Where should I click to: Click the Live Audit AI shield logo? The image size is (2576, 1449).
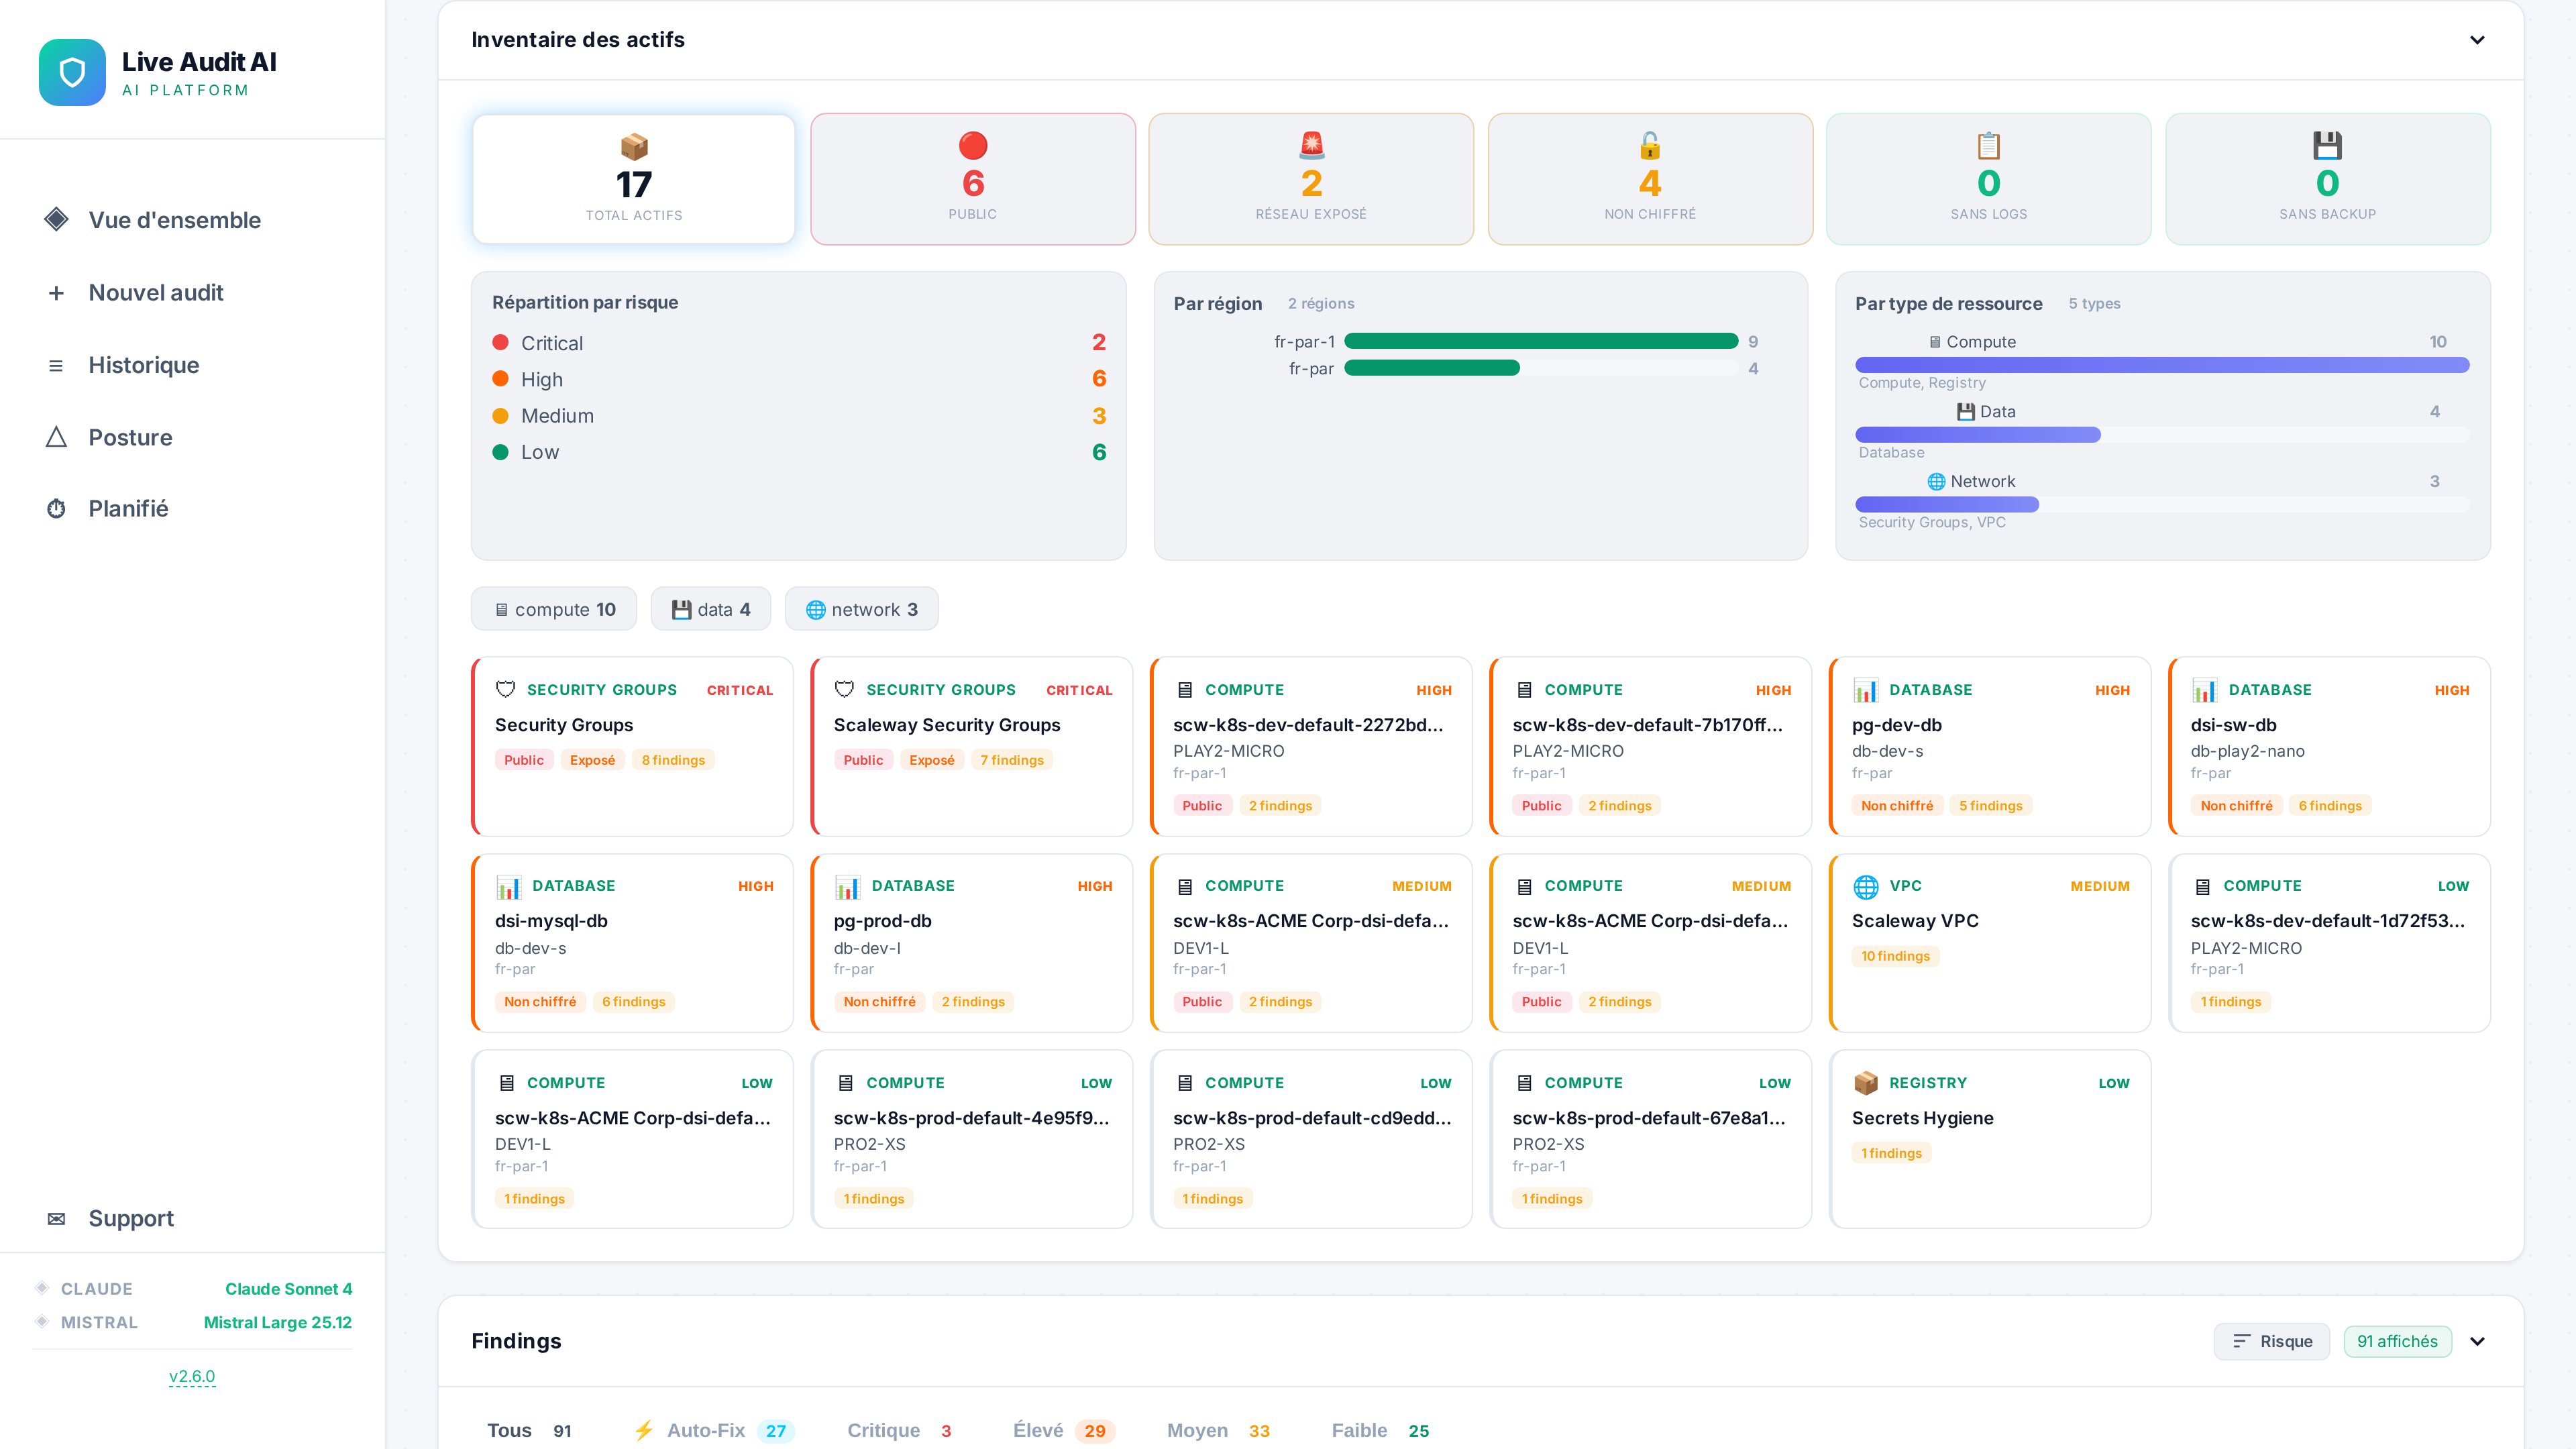pos(71,72)
